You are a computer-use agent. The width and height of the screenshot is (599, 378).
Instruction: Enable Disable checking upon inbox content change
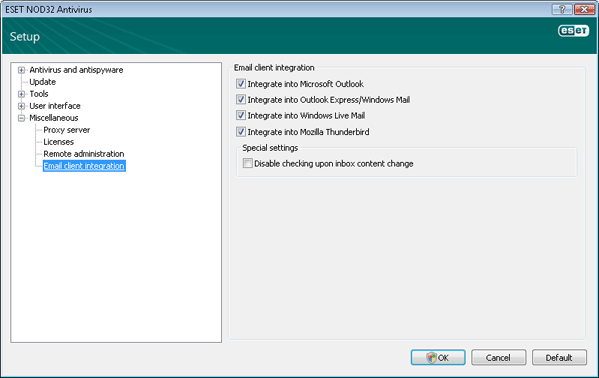pyautogui.click(x=248, y=164)
